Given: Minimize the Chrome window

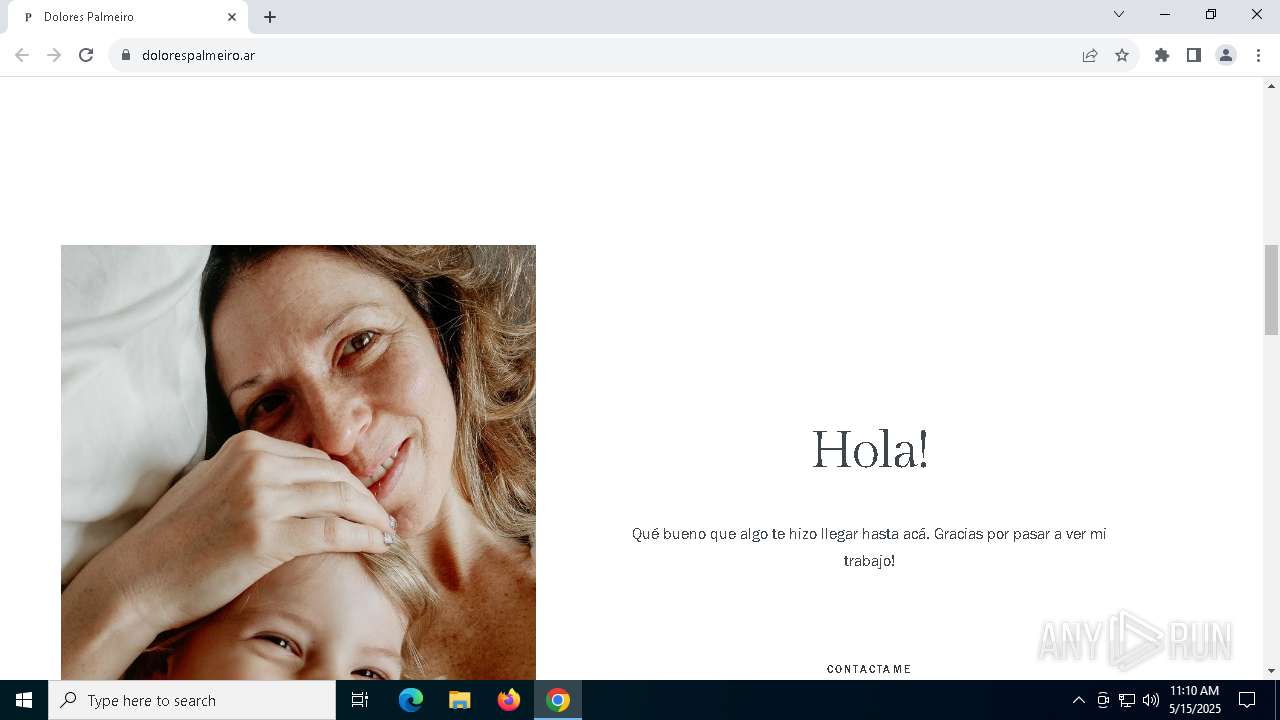Looking at the screenshot, I should 1165,14.
